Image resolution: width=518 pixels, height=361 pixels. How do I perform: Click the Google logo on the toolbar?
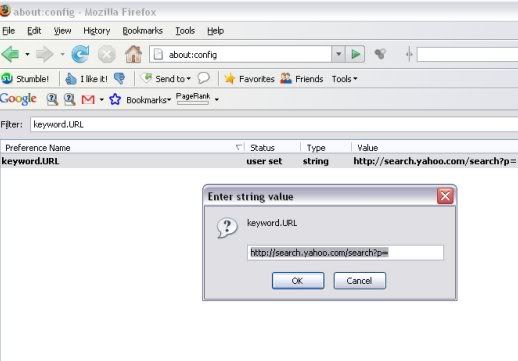[18, 99]
